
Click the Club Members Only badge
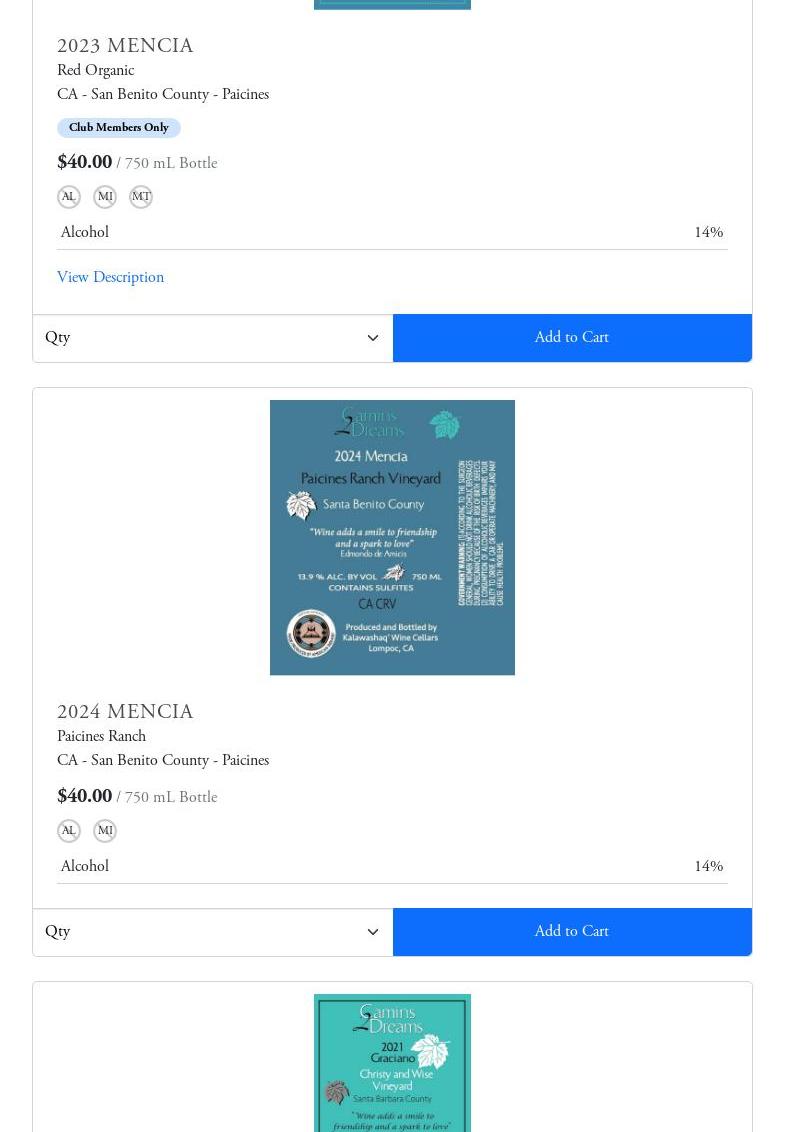coord(118,128)
